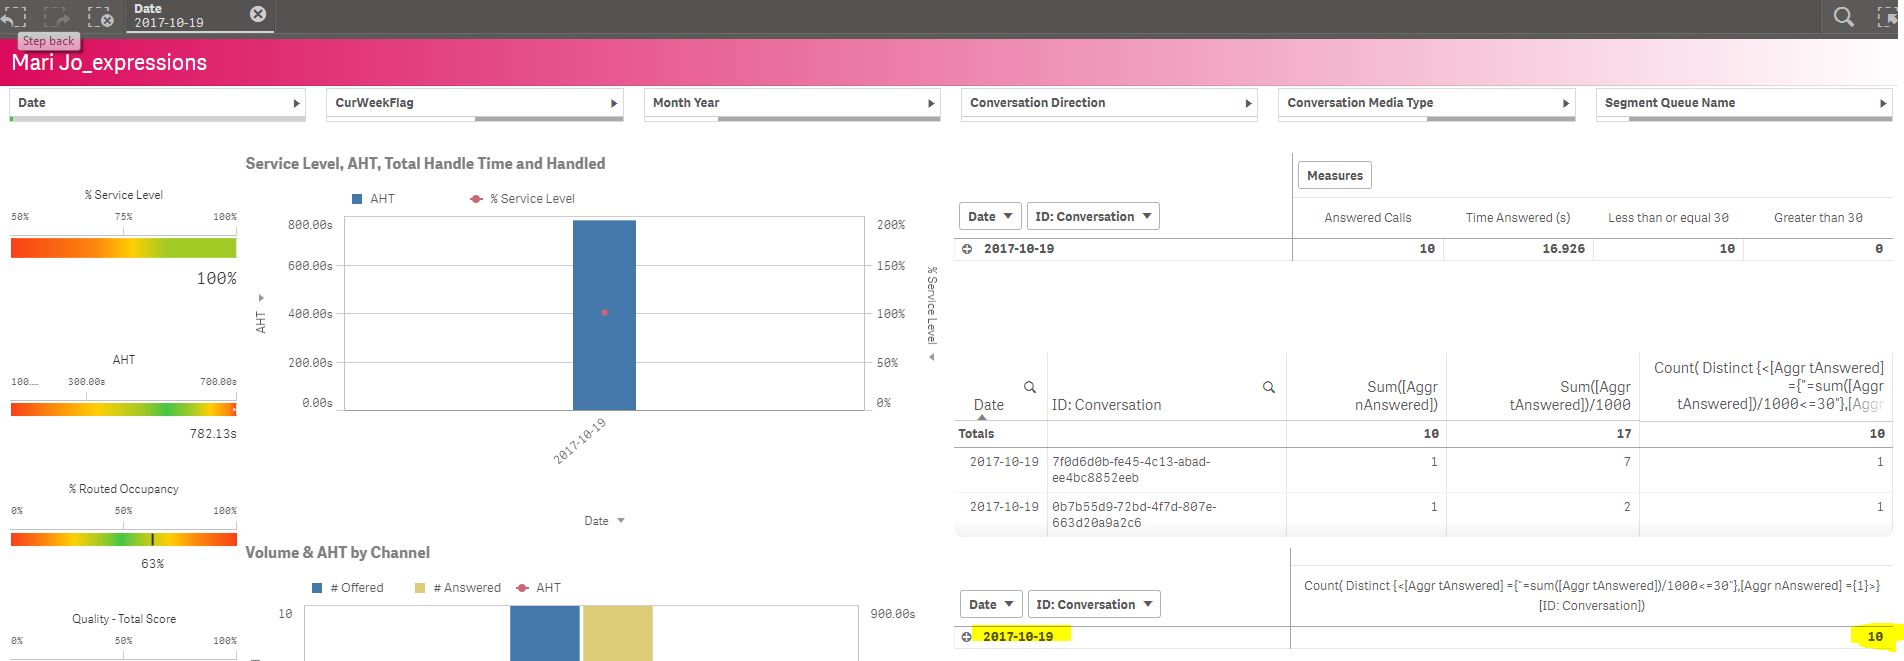1904x661 pixels.
Task: Click the Step back selection icon
Action: click(12, 17)
